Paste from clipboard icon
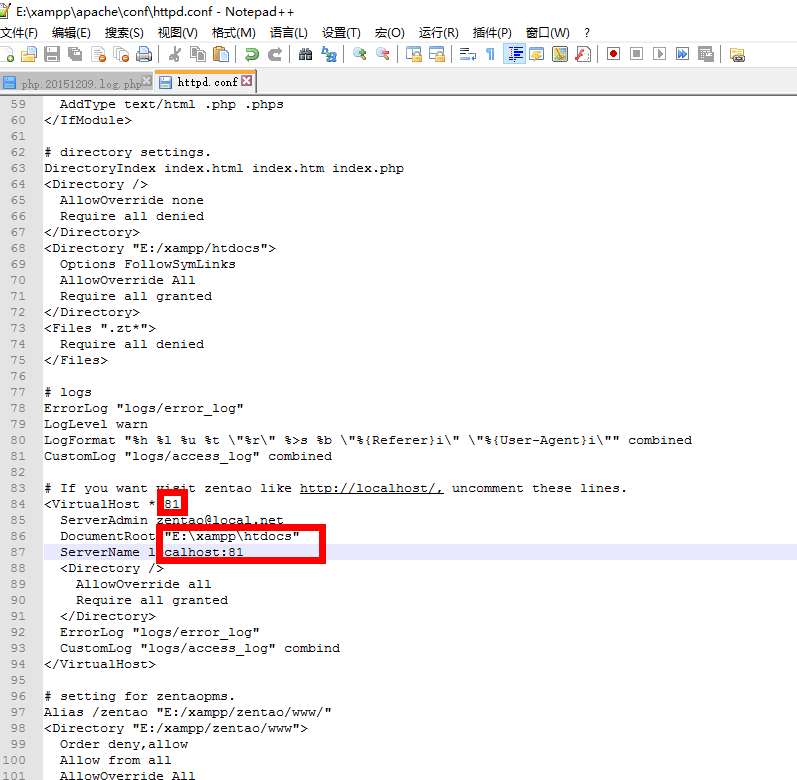The height and width of the screenshot is (780, 797). click(221, 54)
